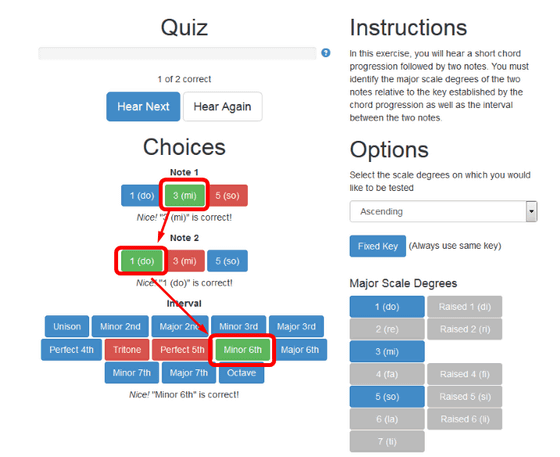This screenshot has height=457, width=560.
Task: Choose 5 (so) under Note 2
Action: pos(228,261)
